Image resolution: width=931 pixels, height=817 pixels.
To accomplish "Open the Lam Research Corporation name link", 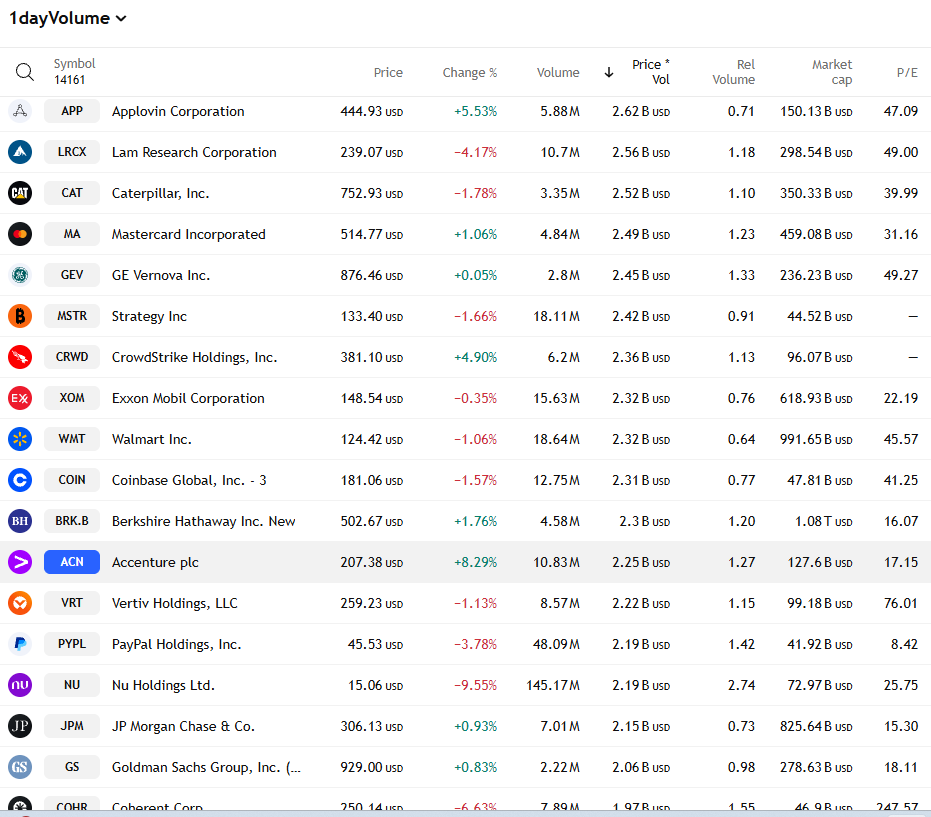I will tap(194, 153).
